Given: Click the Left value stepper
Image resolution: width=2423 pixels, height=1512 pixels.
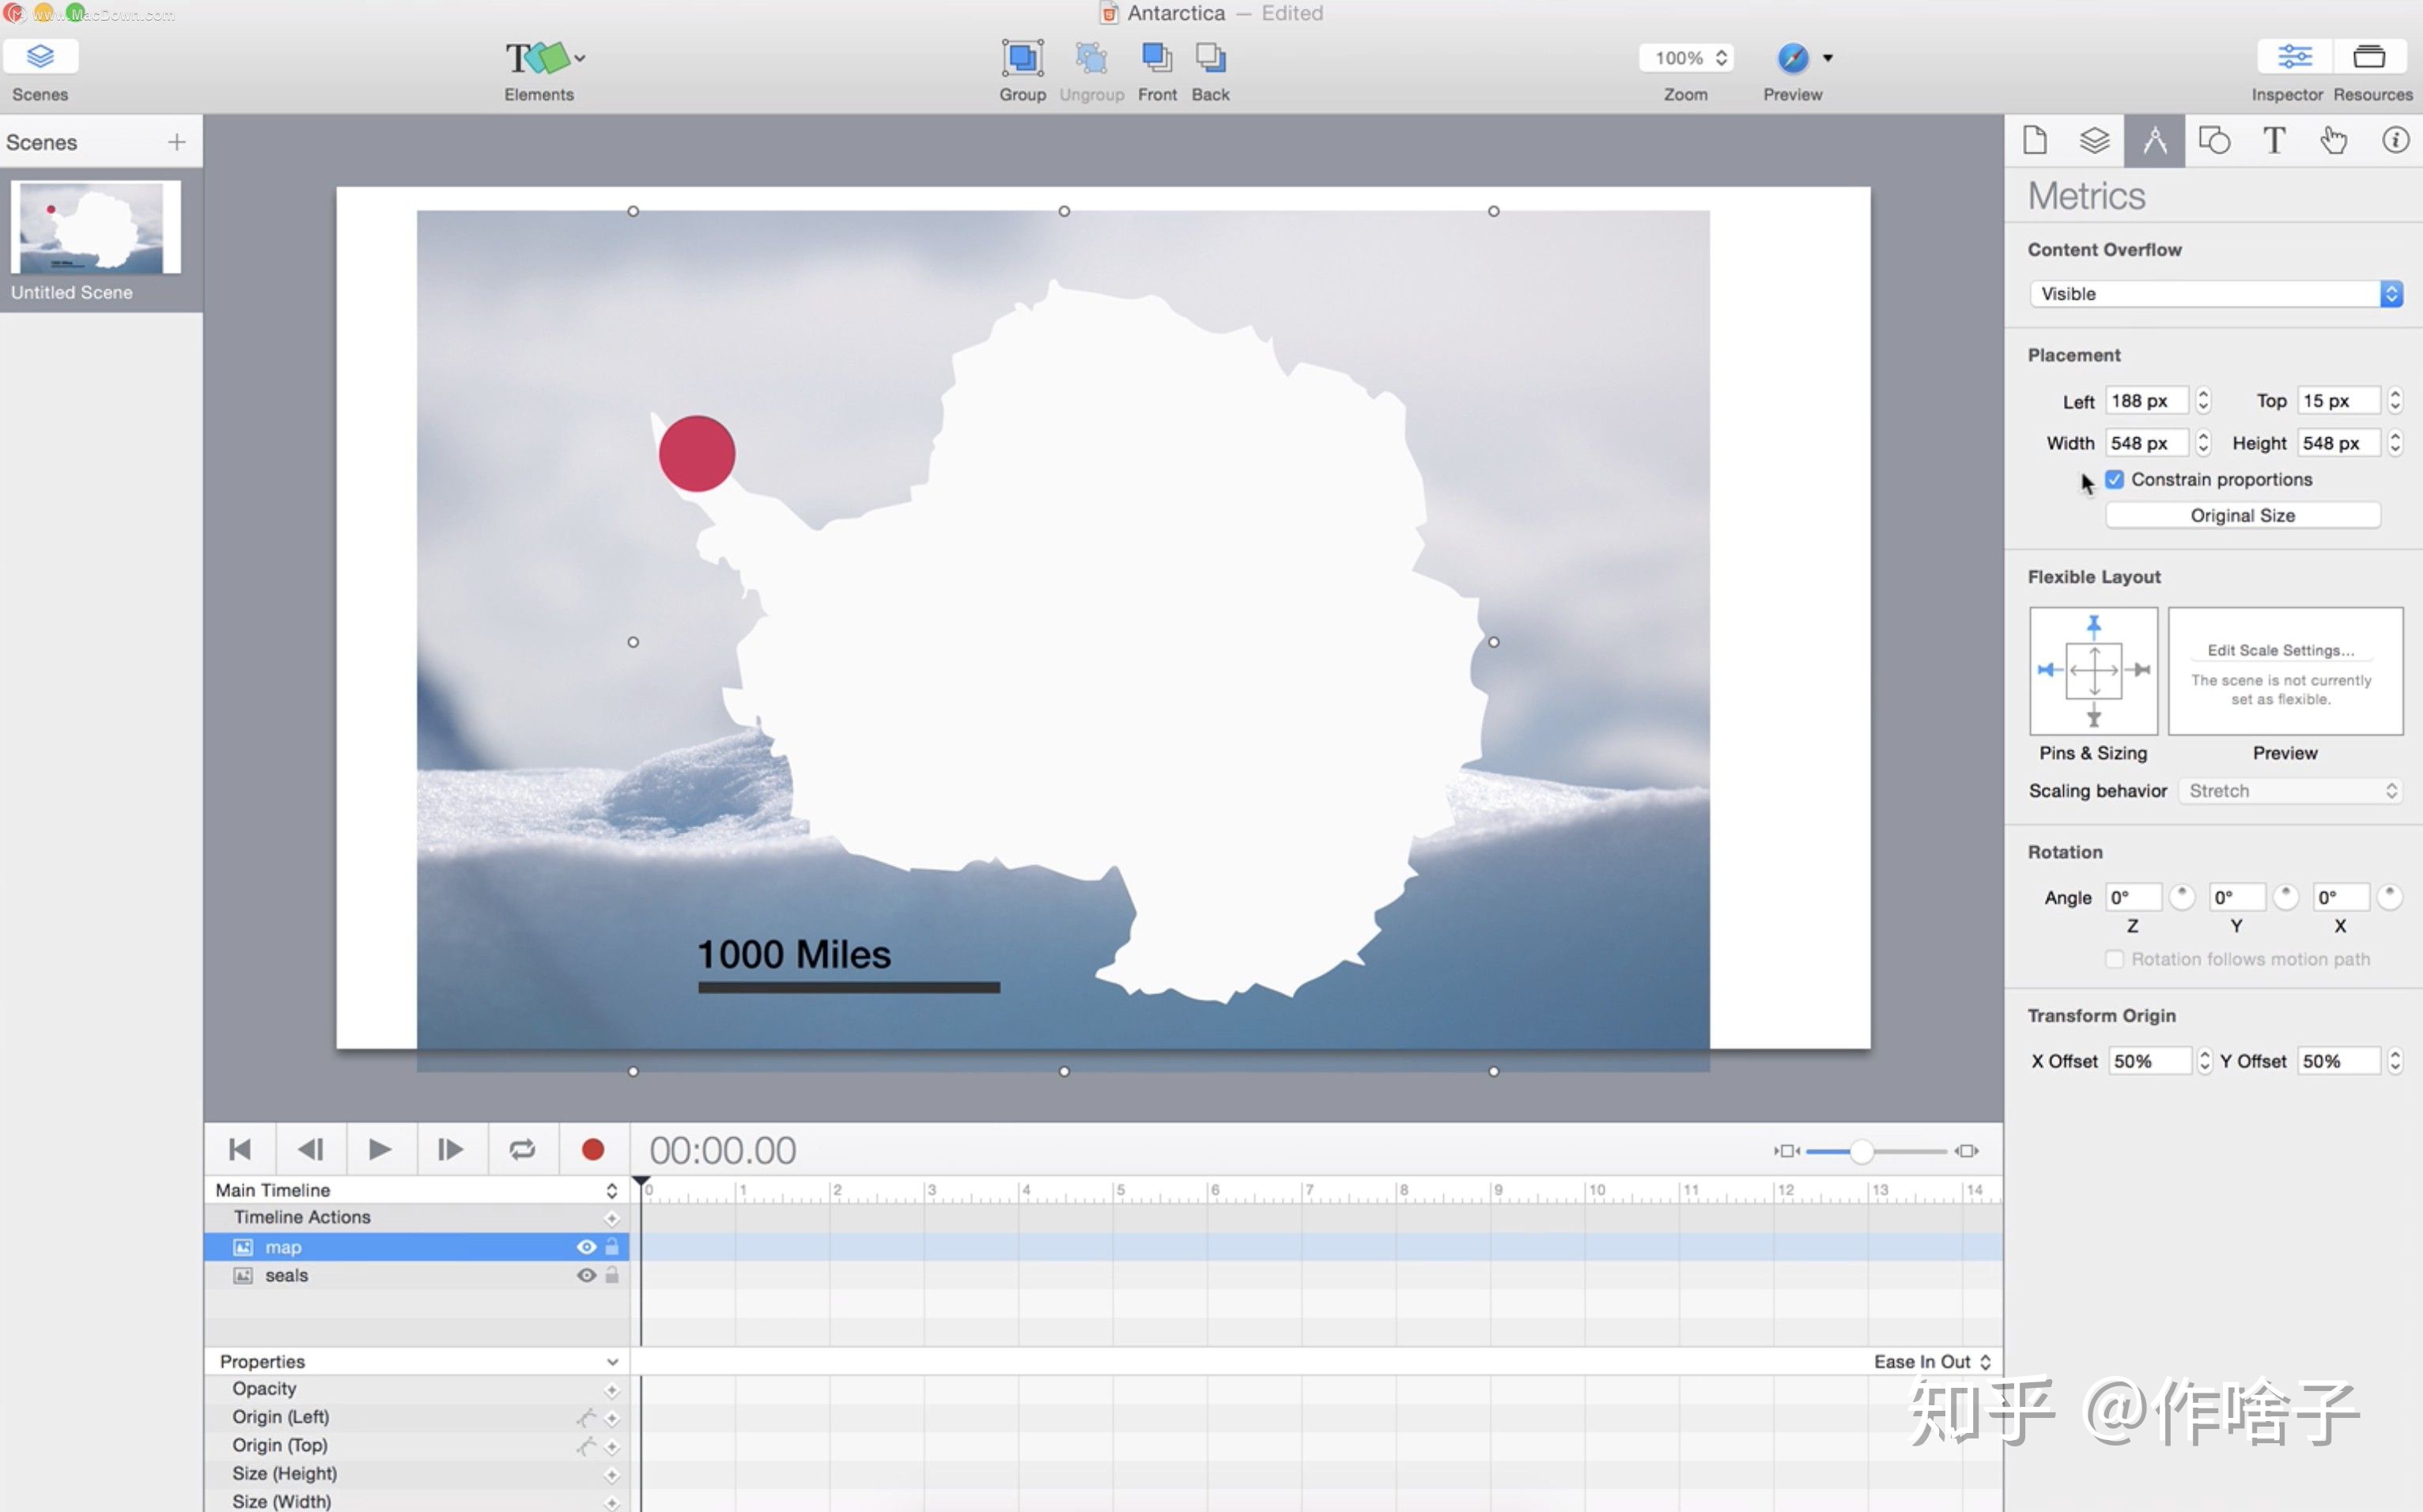Looking at the screenshot, I should (x=2203, y=401).
